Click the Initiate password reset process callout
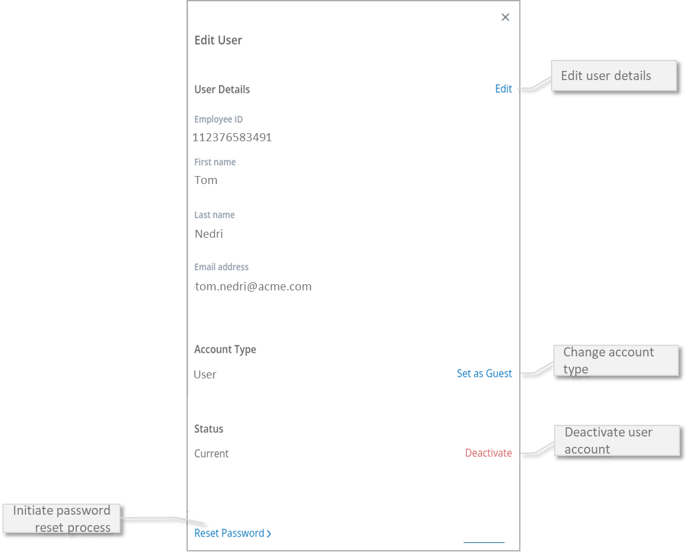The height and width of the screenshot is (552, 688). point(63,518)
